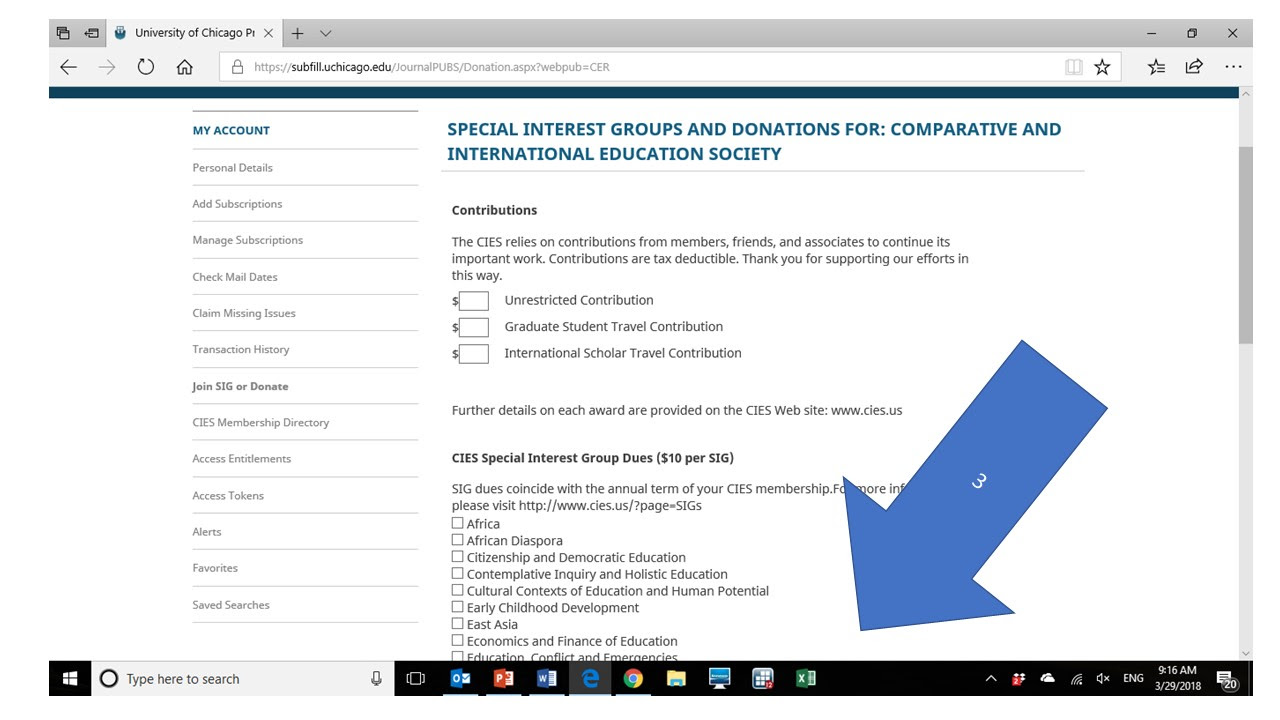Open the tab preview chevron
This screenshot has height=720, width=1280.
[325, 33]
